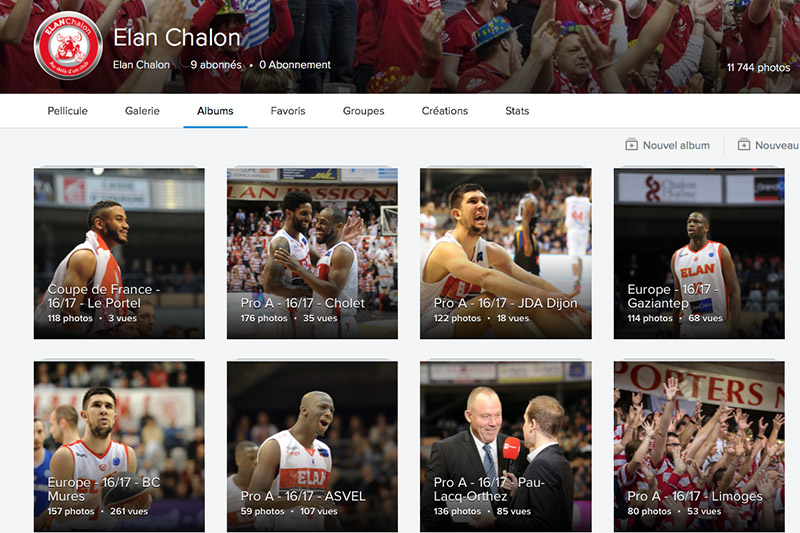Open the Coupe de France Le Portel album
The image size is (800, 533).
[119, 253]
